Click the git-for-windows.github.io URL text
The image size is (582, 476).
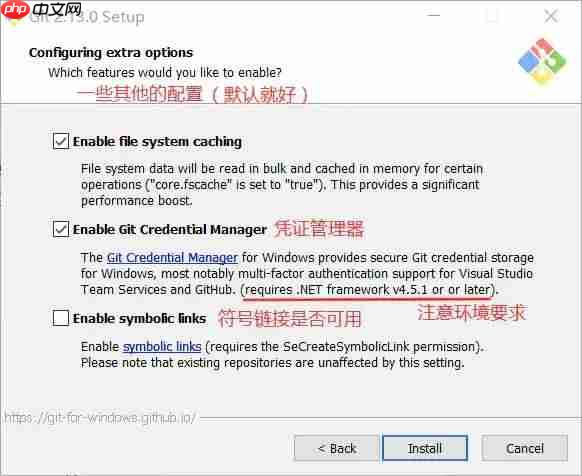[100, 418]
